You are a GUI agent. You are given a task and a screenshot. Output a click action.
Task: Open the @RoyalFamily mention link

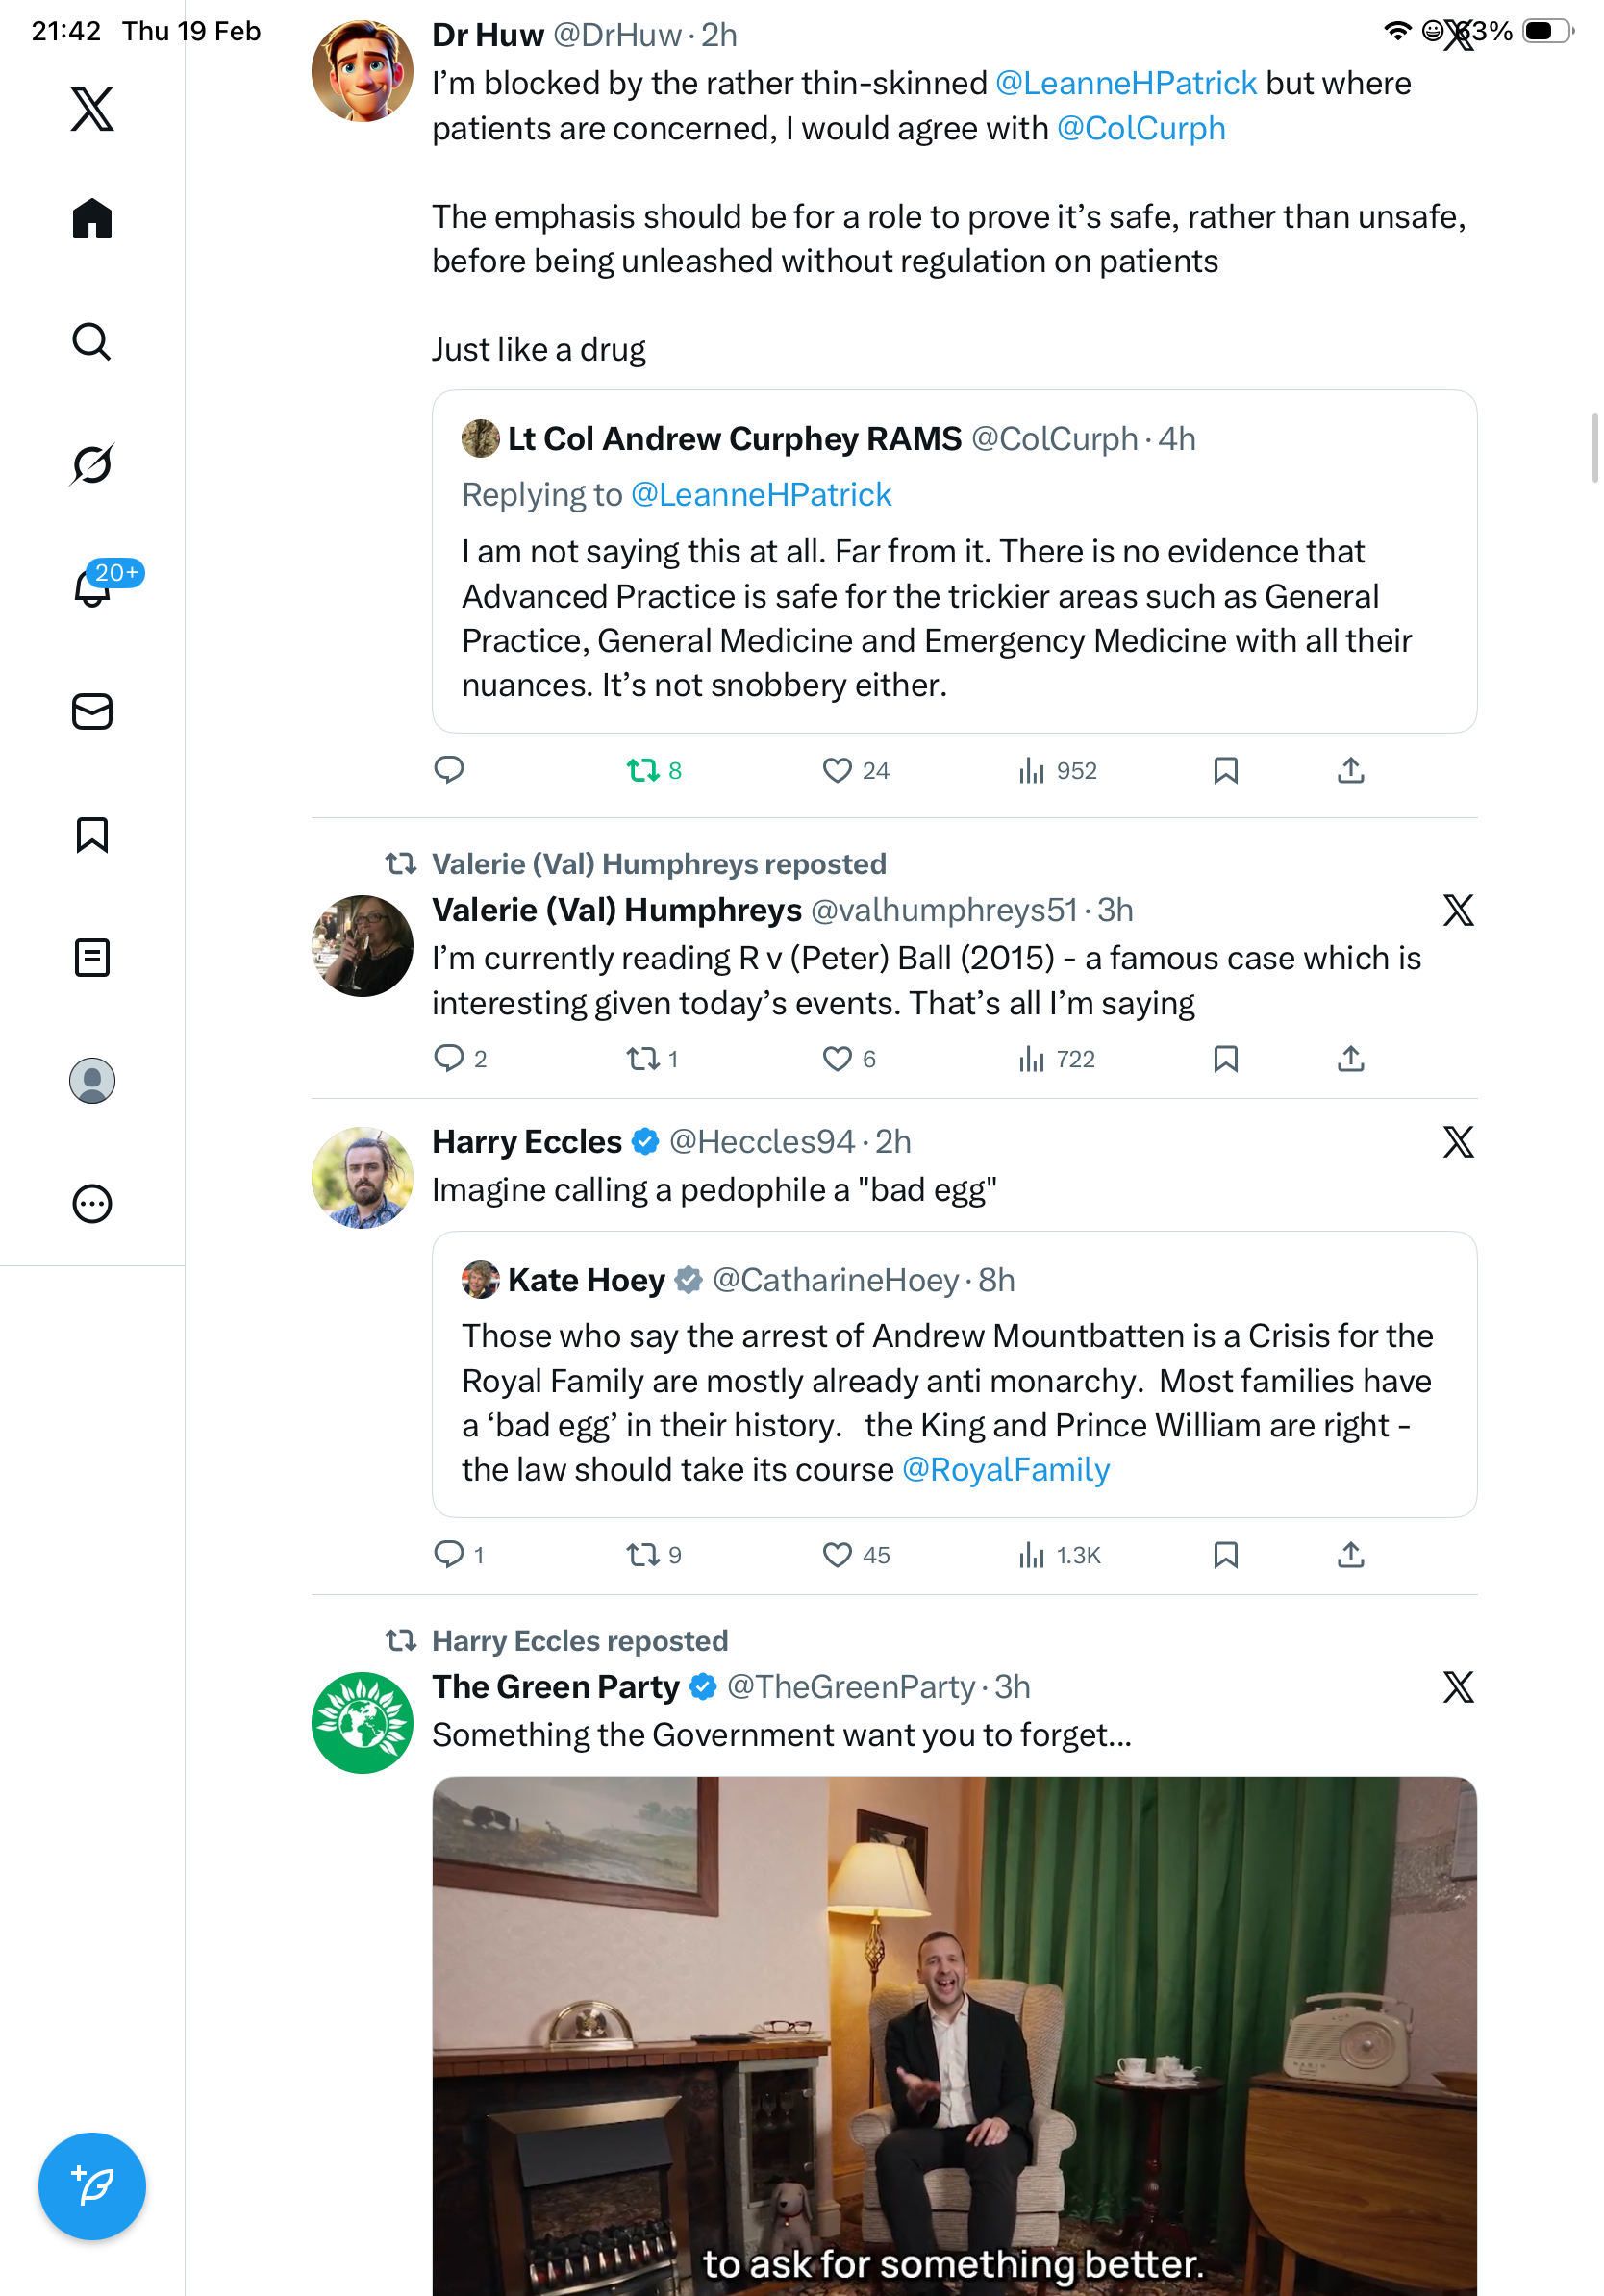click(x=1005, y=1469)
